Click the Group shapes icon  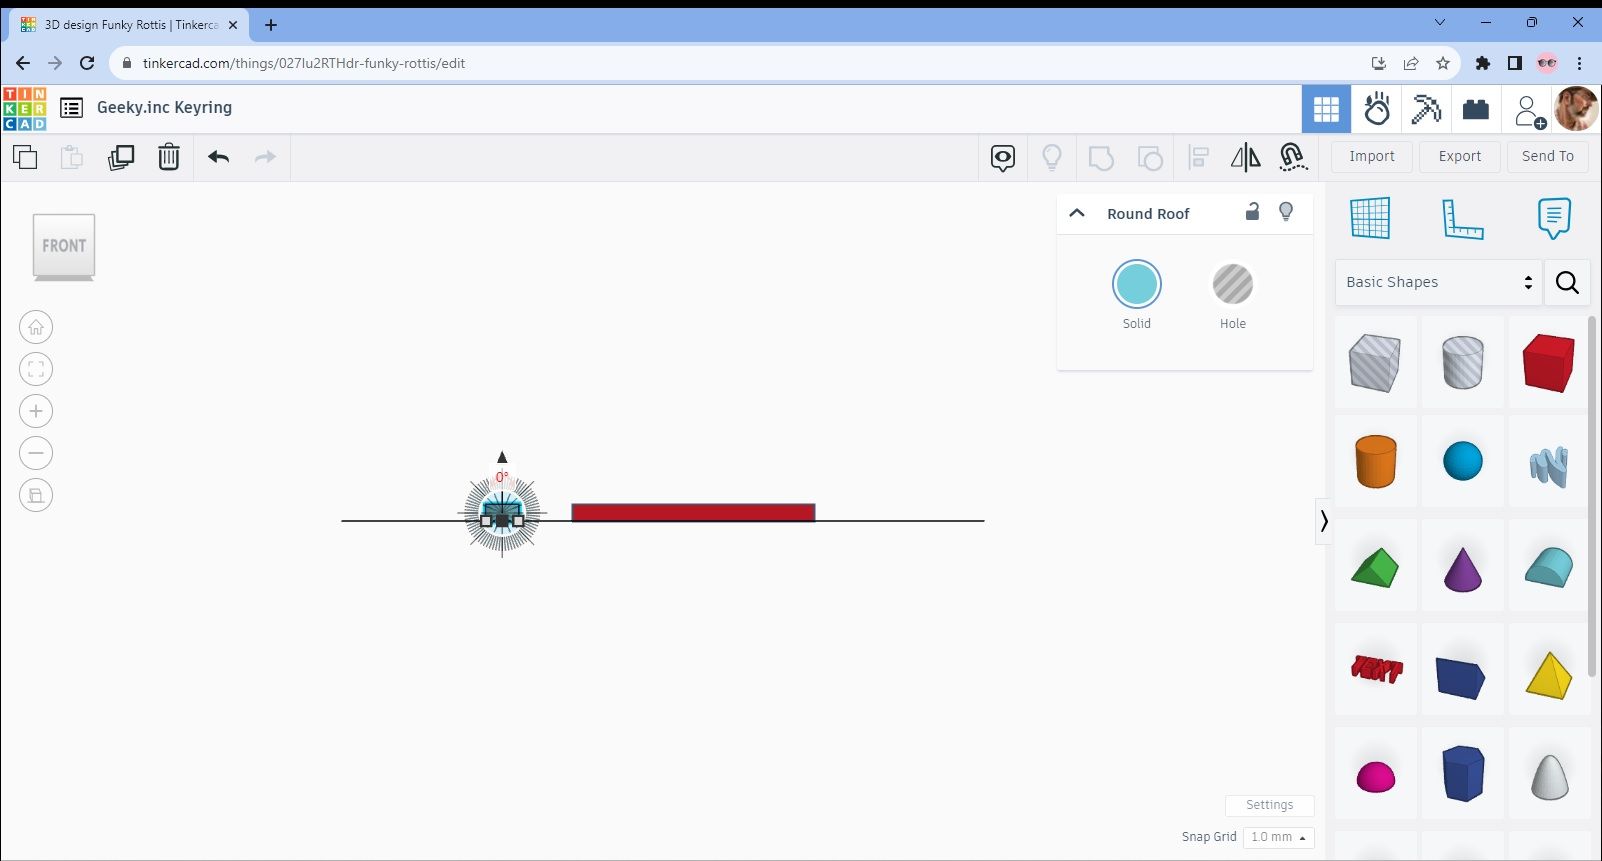tap(1101, 158)
